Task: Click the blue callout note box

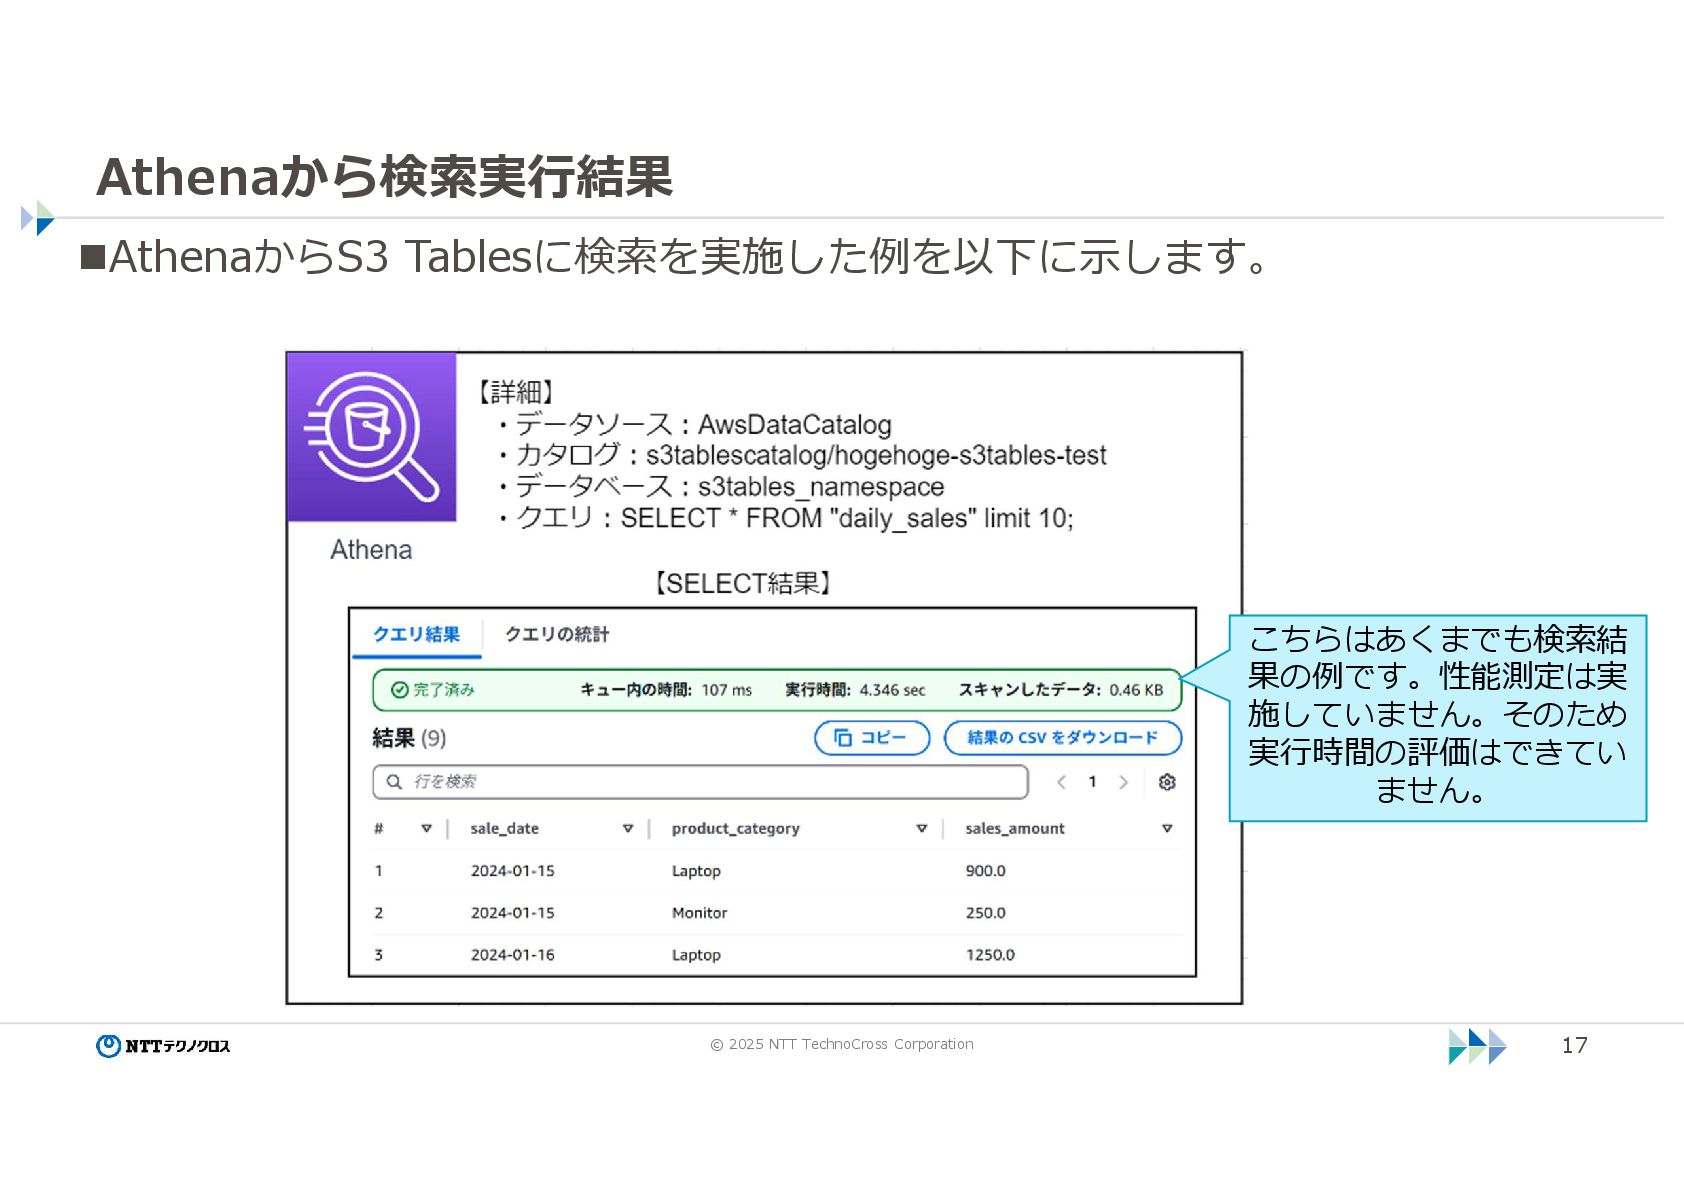Action: click(1437, 718)
